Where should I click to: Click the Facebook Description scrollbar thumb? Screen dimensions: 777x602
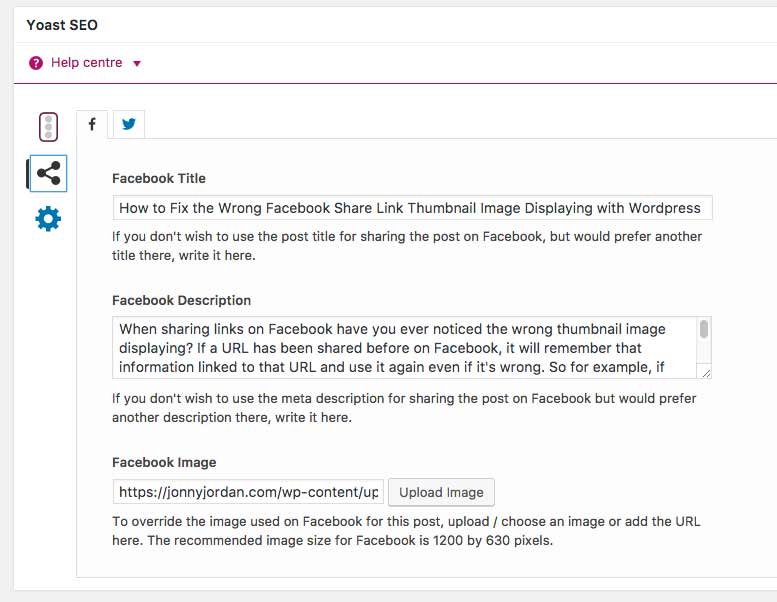click(x=704, y=329)
